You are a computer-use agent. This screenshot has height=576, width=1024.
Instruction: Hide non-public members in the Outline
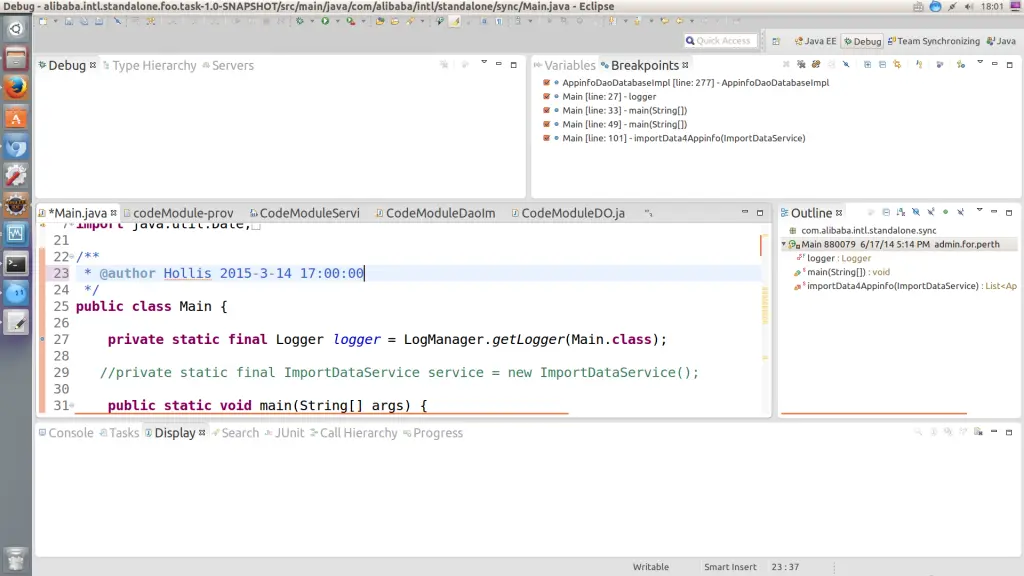tap(945, 212)
